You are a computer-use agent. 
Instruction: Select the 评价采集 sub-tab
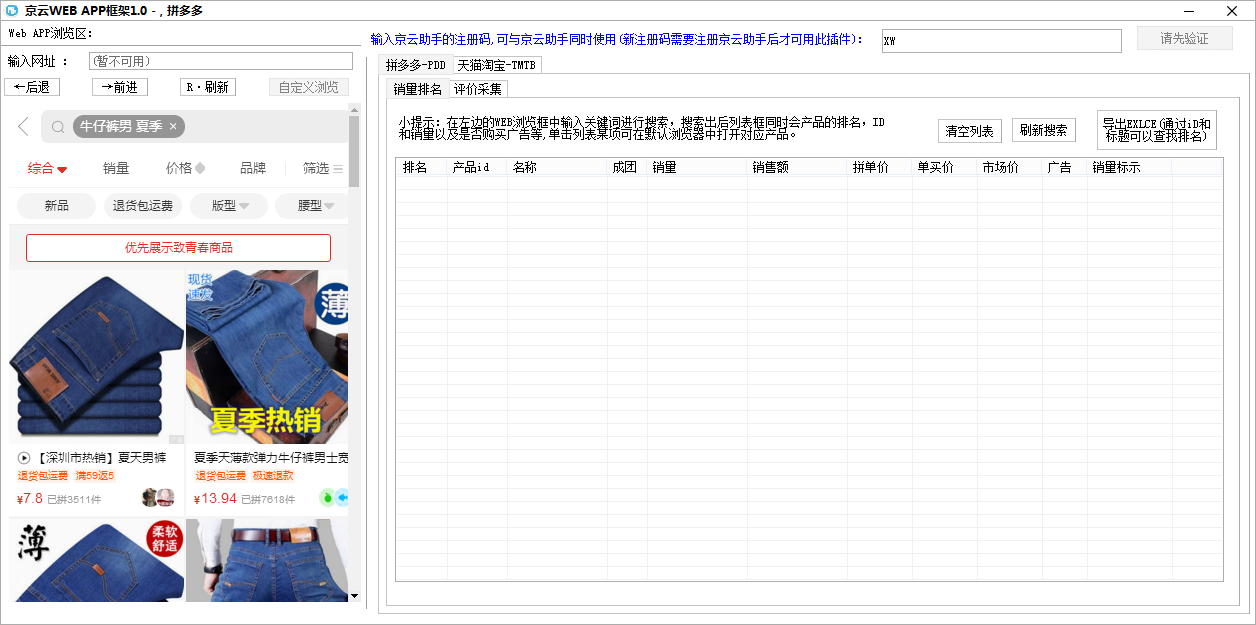[478, 89]
